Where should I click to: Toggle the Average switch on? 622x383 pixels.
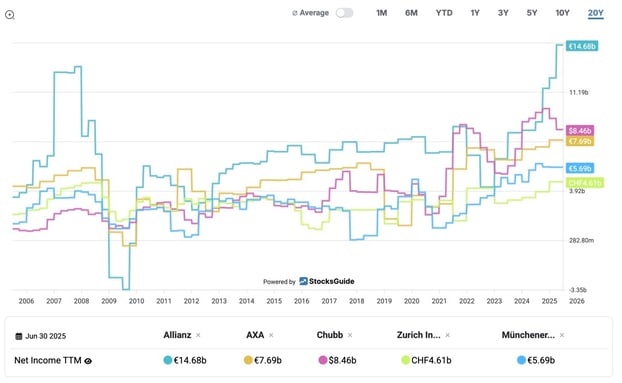pyautogui.click(x=344, y=13)
